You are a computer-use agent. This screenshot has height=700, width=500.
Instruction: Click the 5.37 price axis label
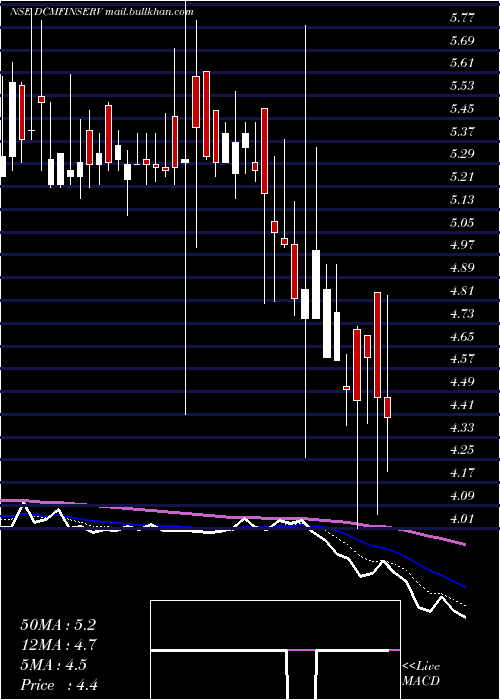(462, 131)
